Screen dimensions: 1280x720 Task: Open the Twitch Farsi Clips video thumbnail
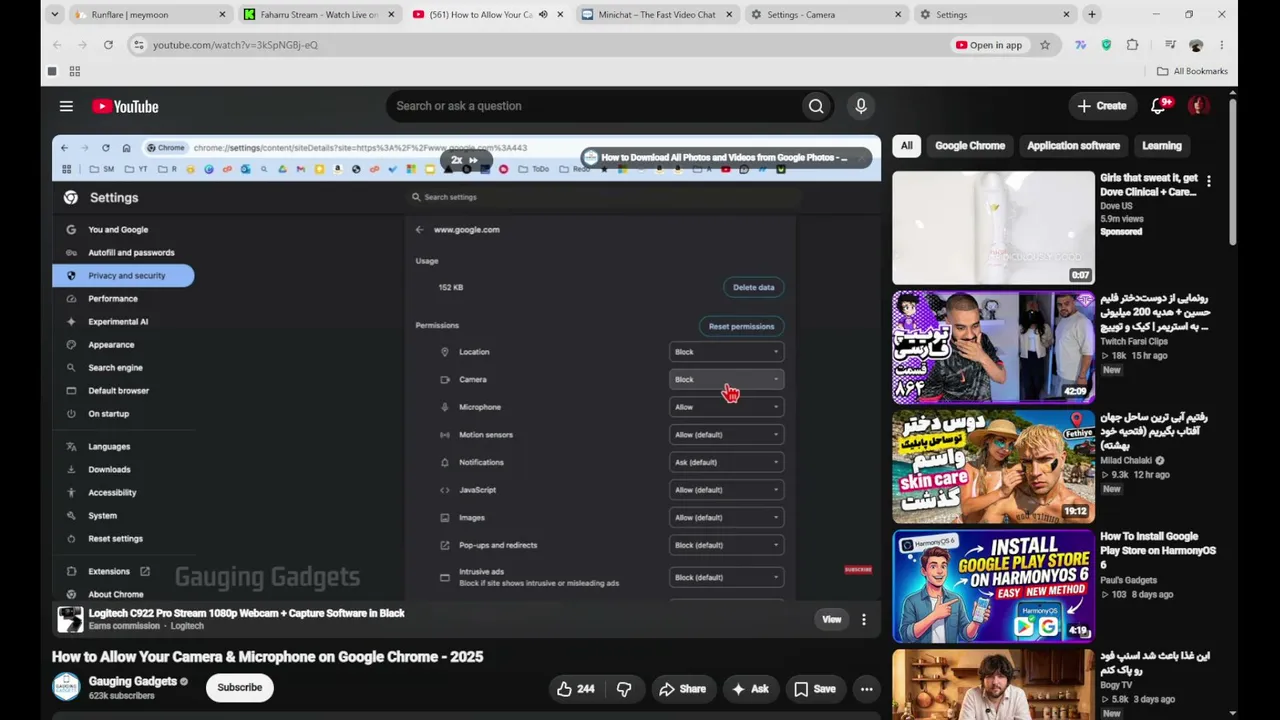993,347
